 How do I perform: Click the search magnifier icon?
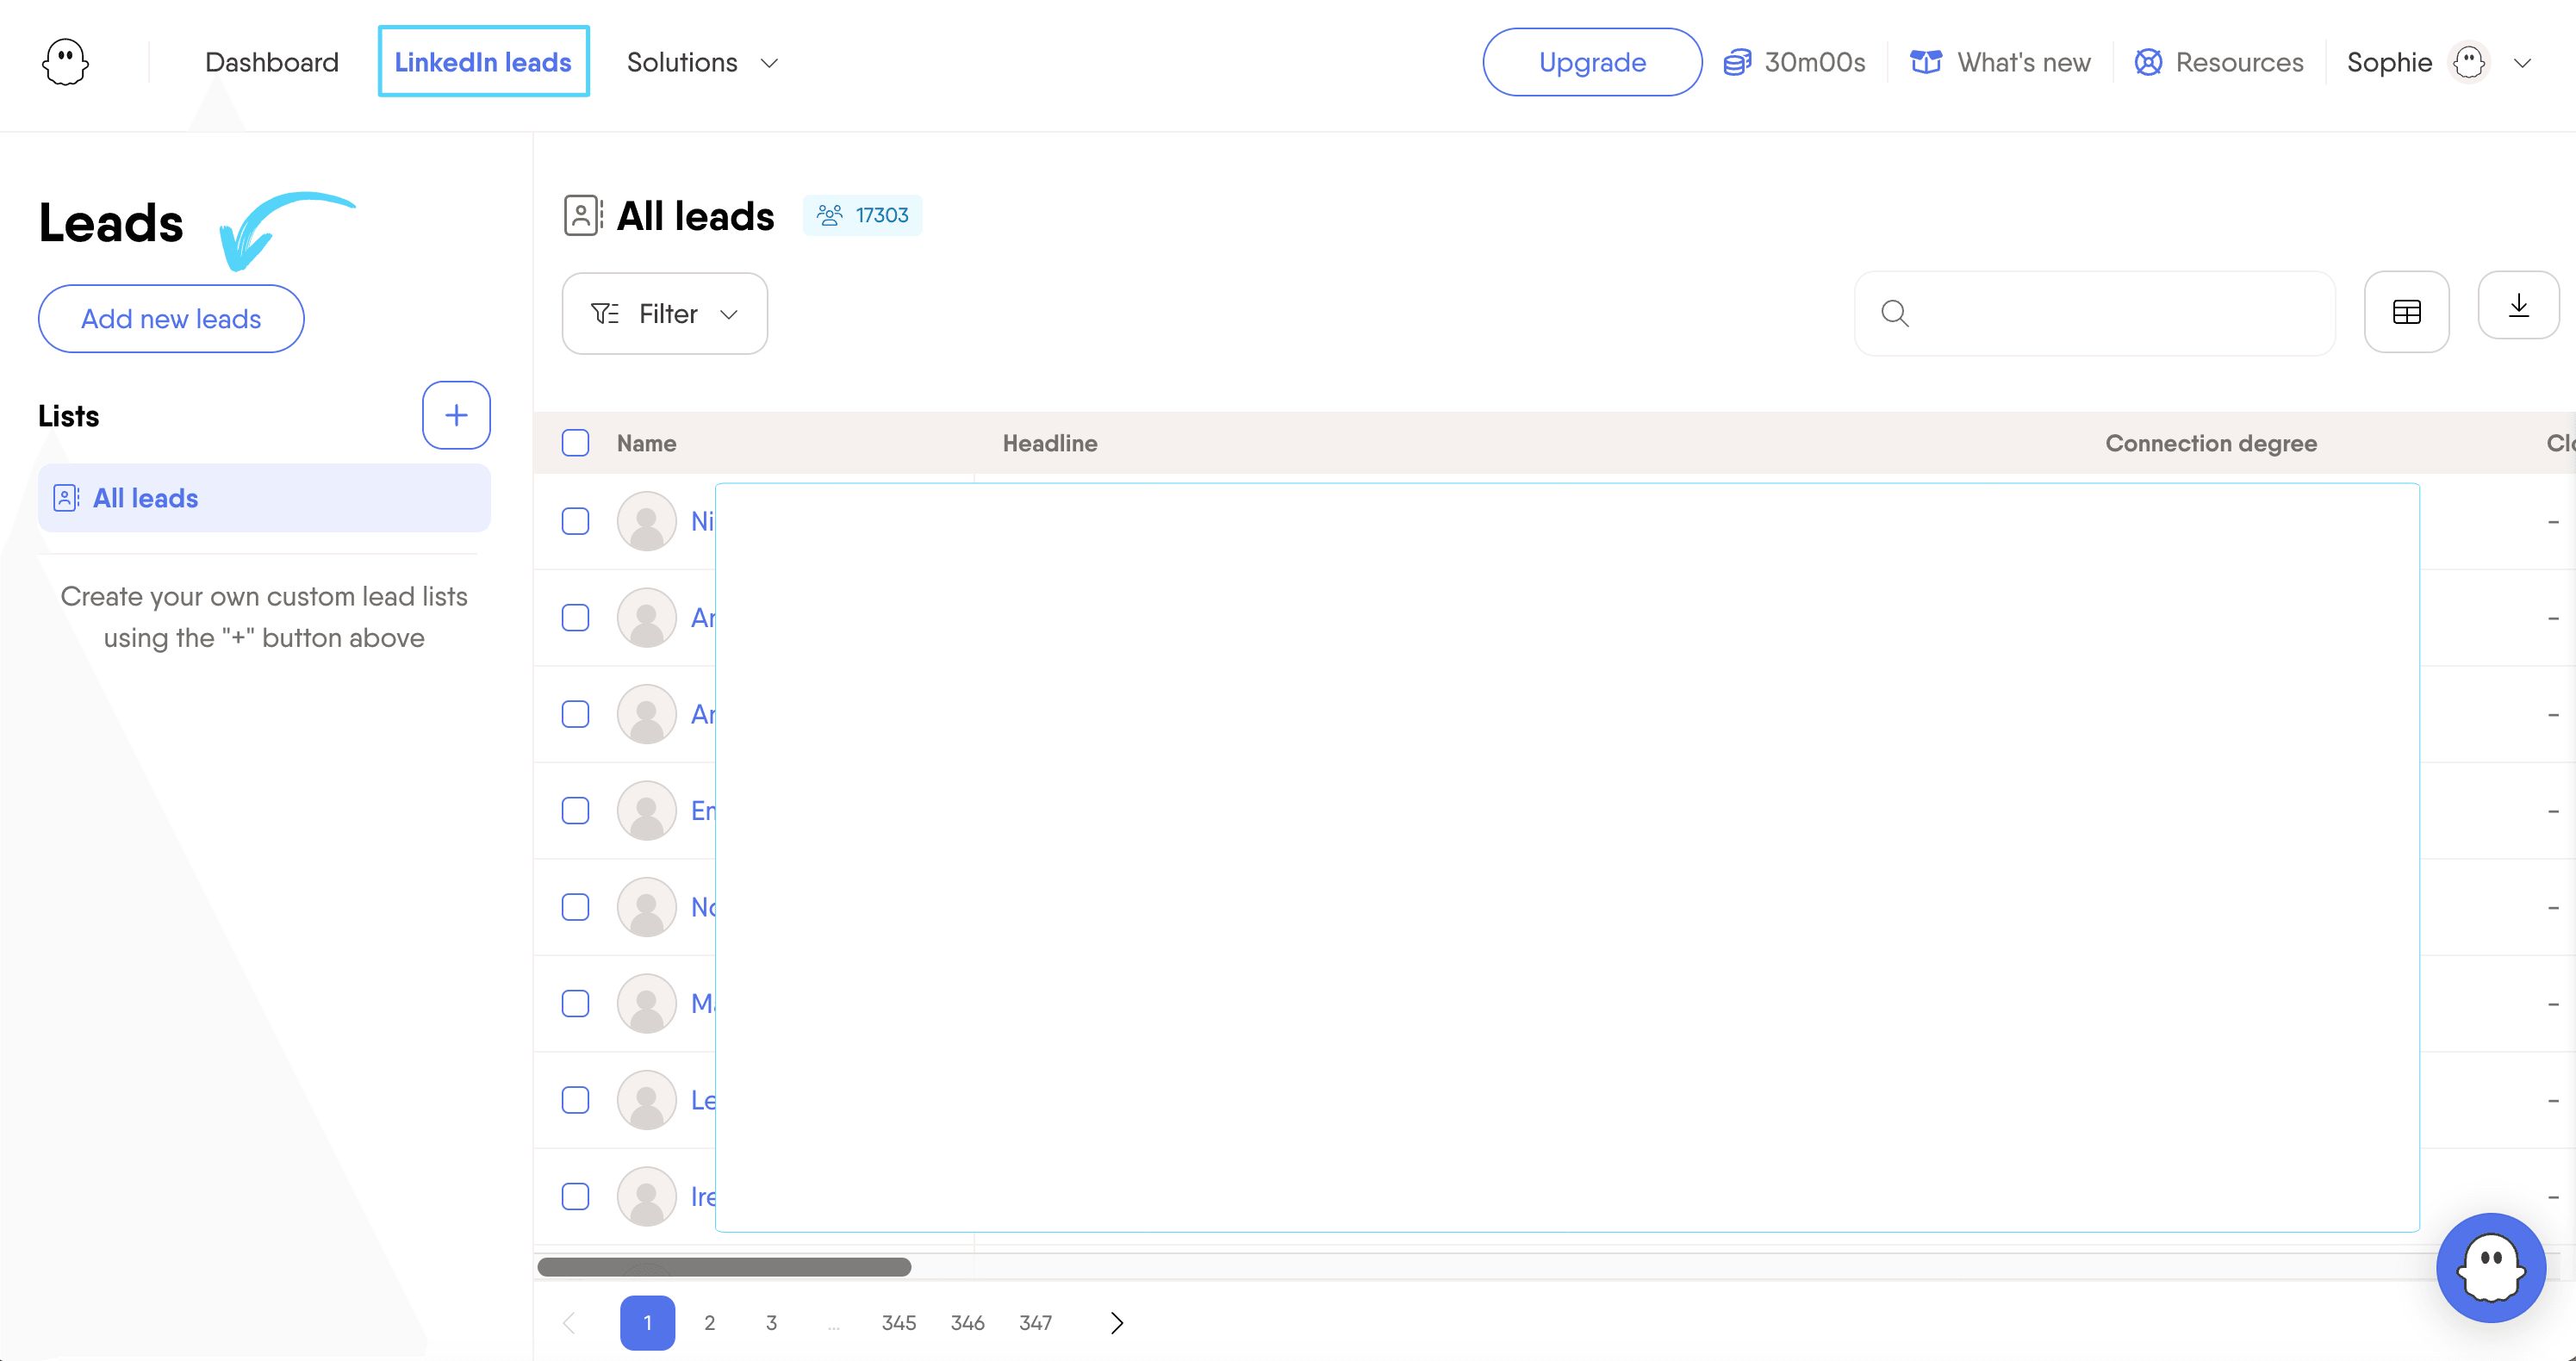click(1894, 313)
